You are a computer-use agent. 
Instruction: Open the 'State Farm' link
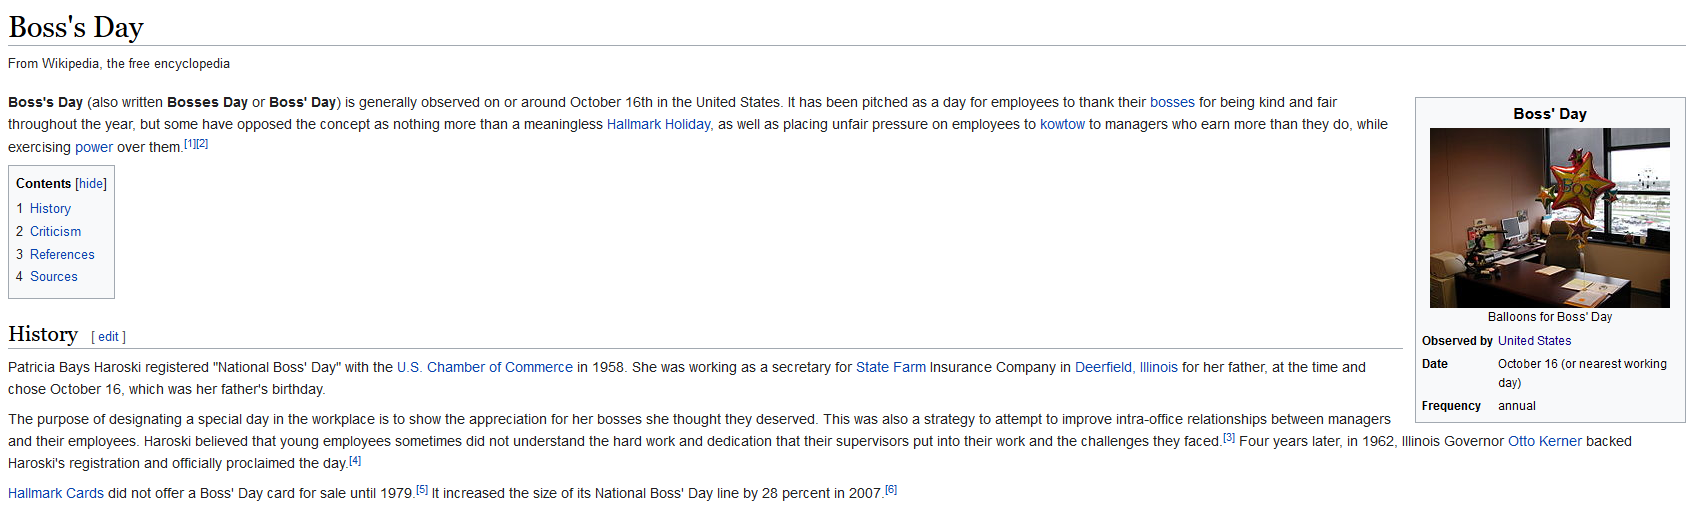coord(891,367)
